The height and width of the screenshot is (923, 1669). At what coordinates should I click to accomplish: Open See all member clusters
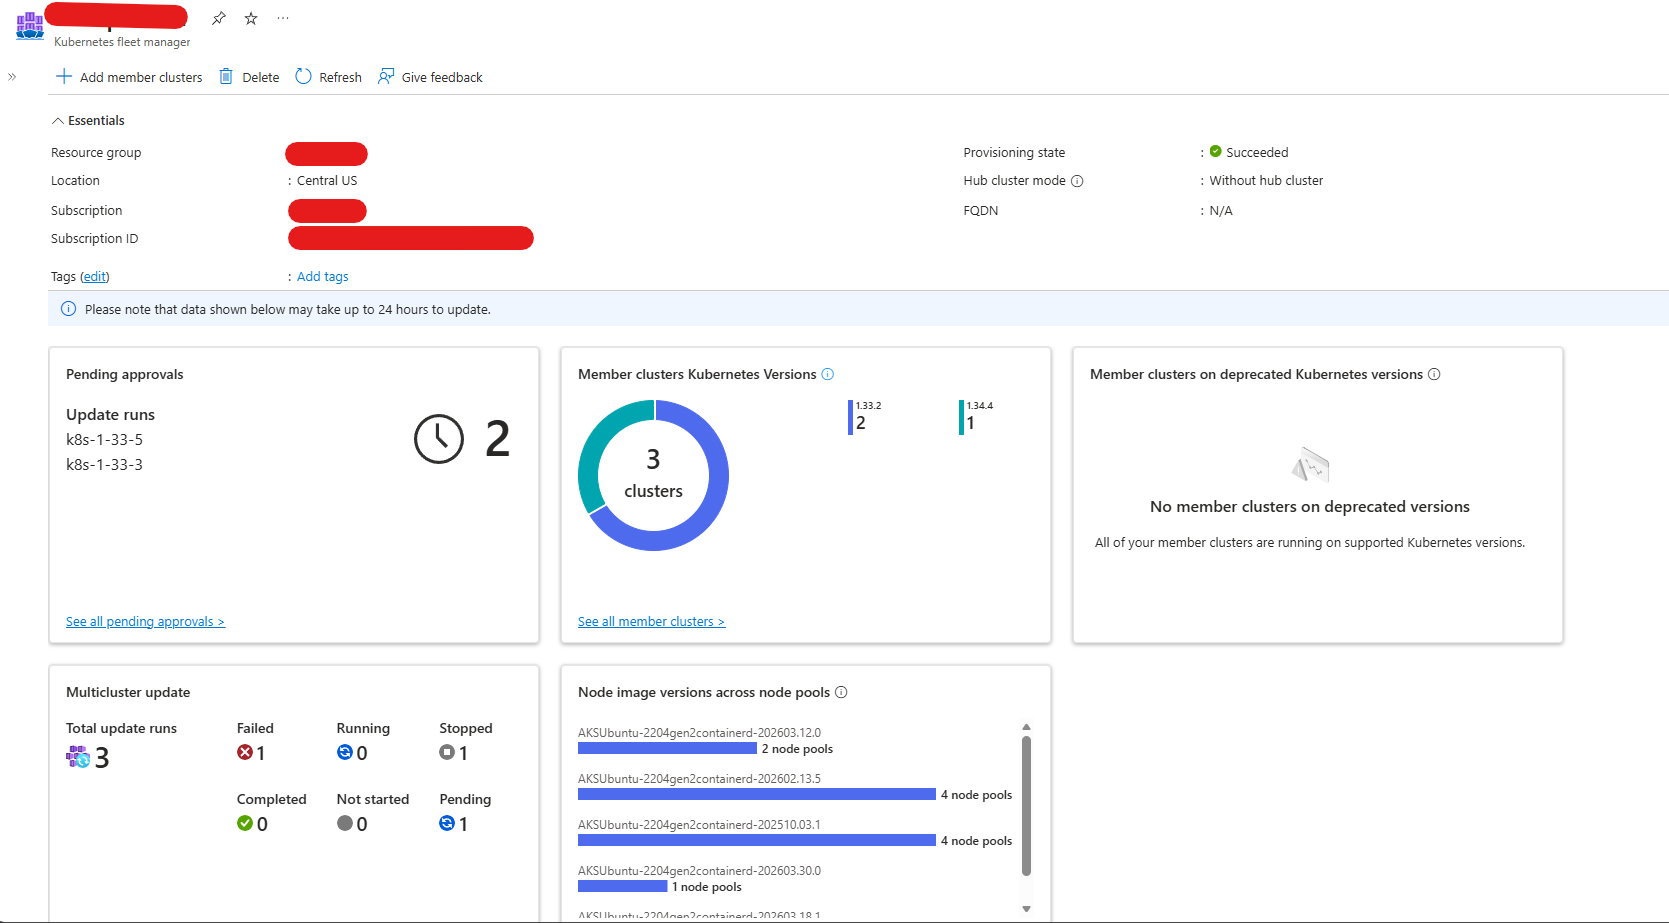651,621
